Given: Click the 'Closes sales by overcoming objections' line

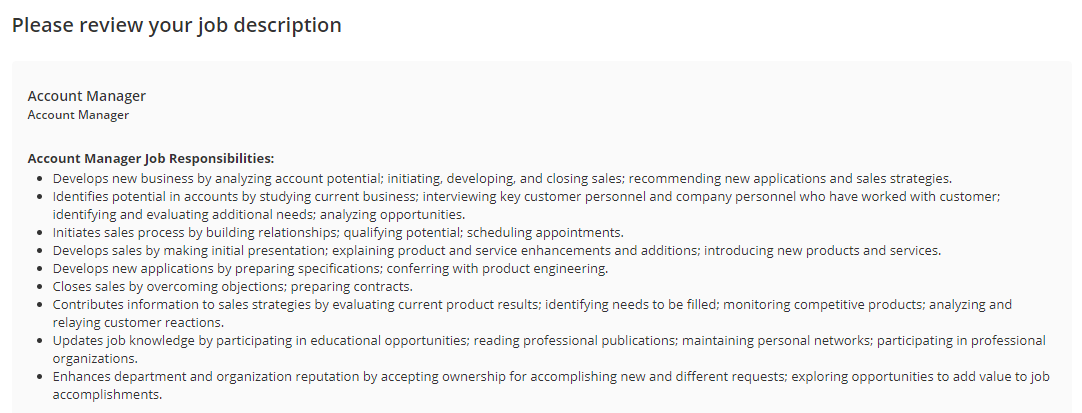Looking at the screenshot, I should click(x=233, y=286).
